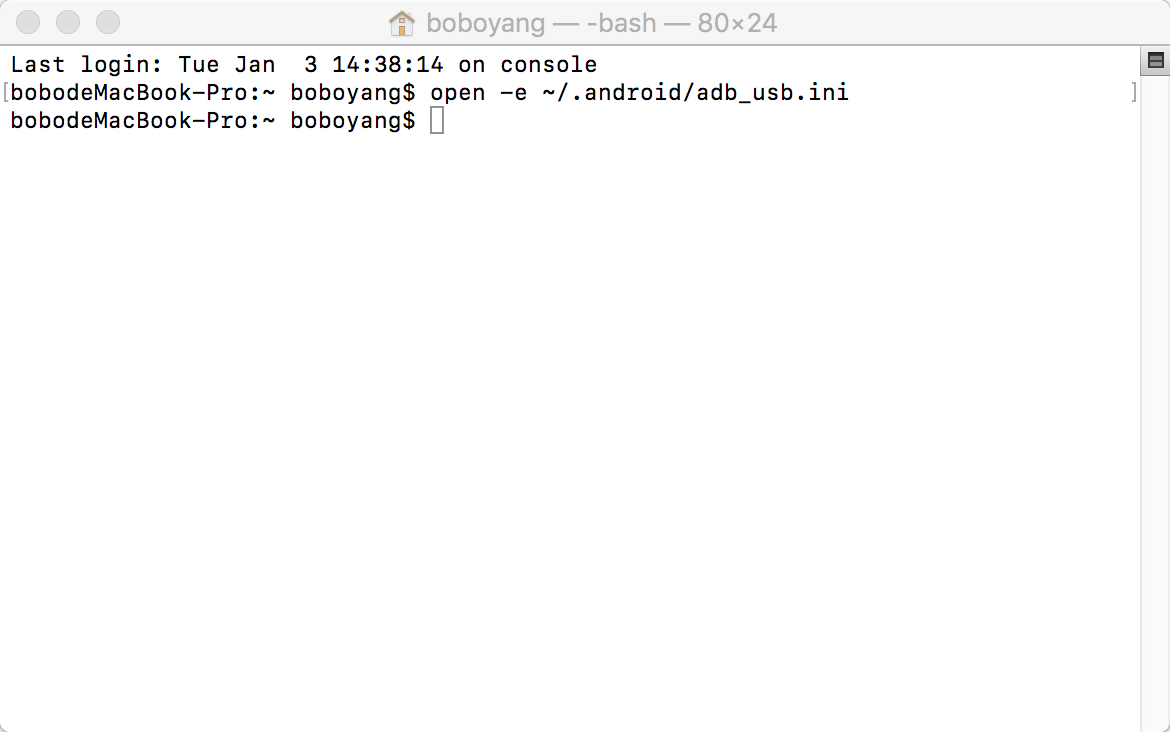Image resolution: width=1170 pixels, height=732 pixels.
Task: Click the window title 'boboyang — -bash — 80×24'
Action: pyautogui.click(x=601, y=23)
